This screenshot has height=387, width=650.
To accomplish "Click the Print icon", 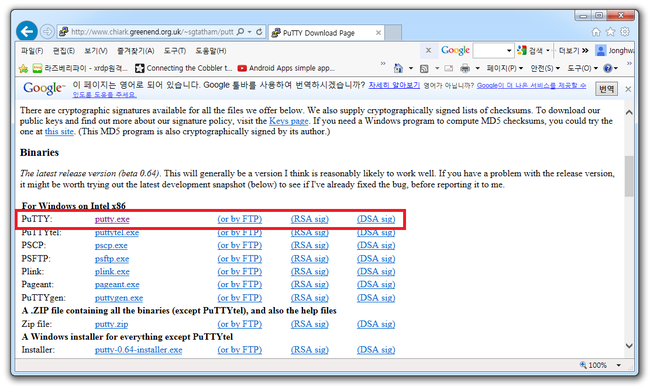I will coord(465,68).
